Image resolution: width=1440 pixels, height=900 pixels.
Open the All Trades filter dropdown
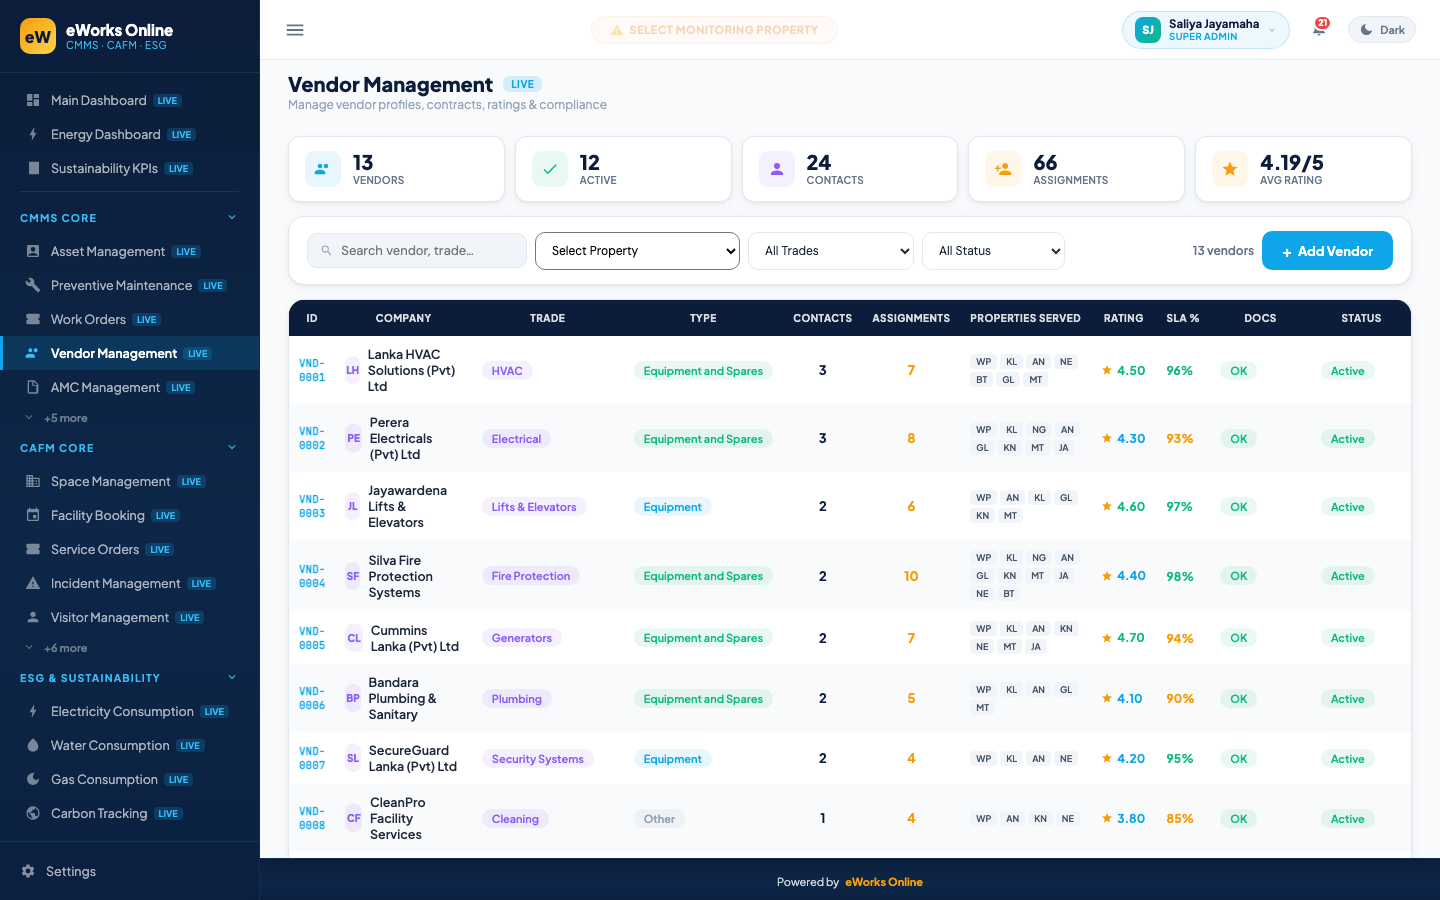[x=831, y=251]
